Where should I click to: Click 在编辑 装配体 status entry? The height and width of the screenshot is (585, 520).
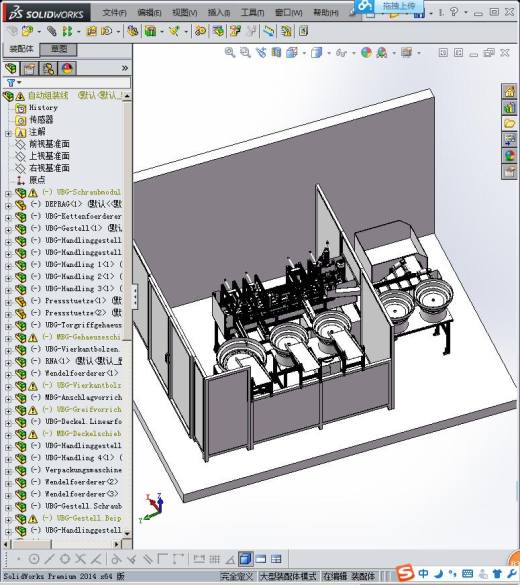click(x=349, y=576)
